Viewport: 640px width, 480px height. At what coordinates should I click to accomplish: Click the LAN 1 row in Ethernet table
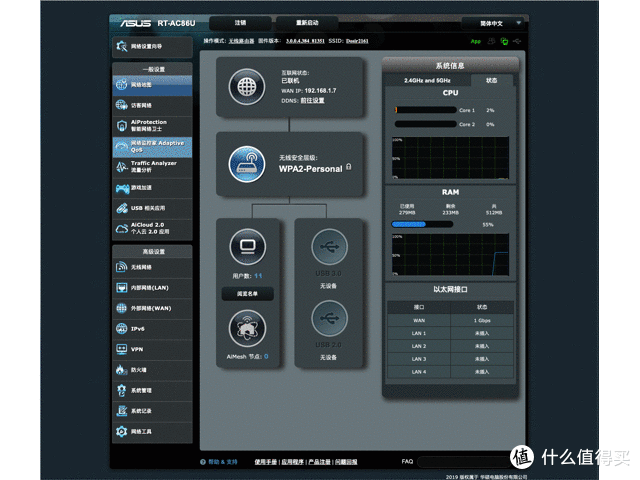(451, 333)
